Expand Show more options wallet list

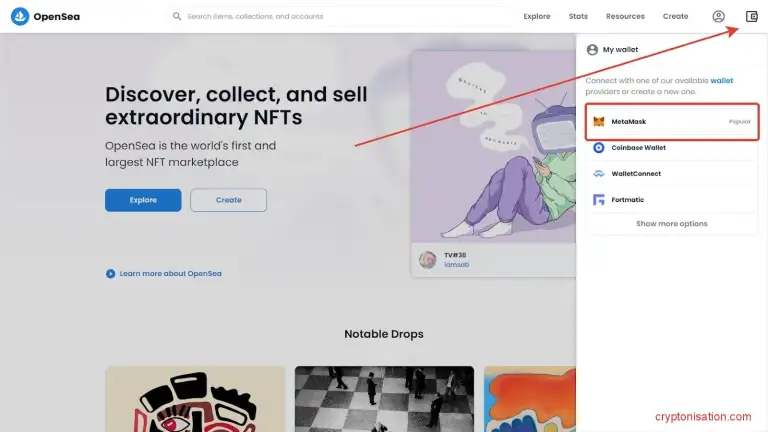point(672,223)
